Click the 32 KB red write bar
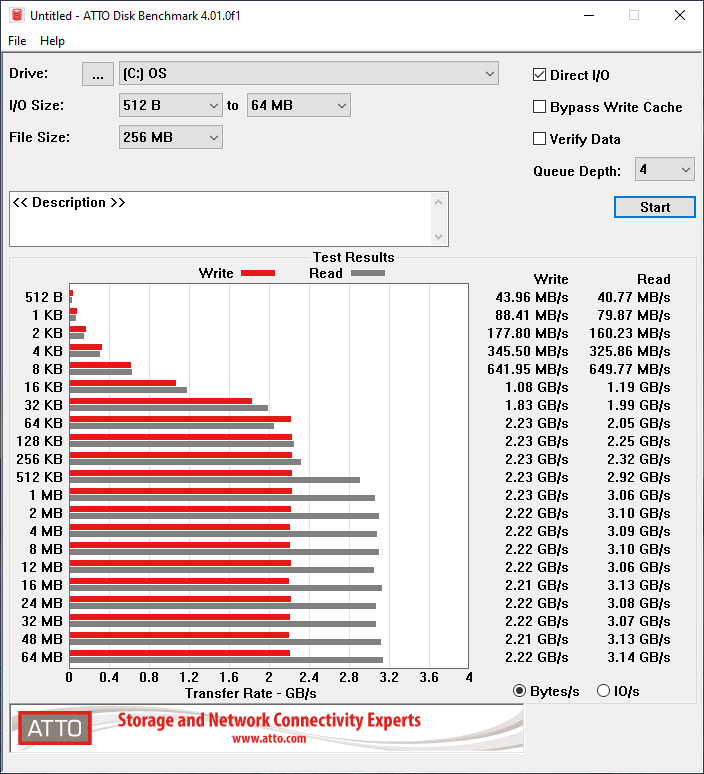Screen dimensions: 704x774 (160, 401)
